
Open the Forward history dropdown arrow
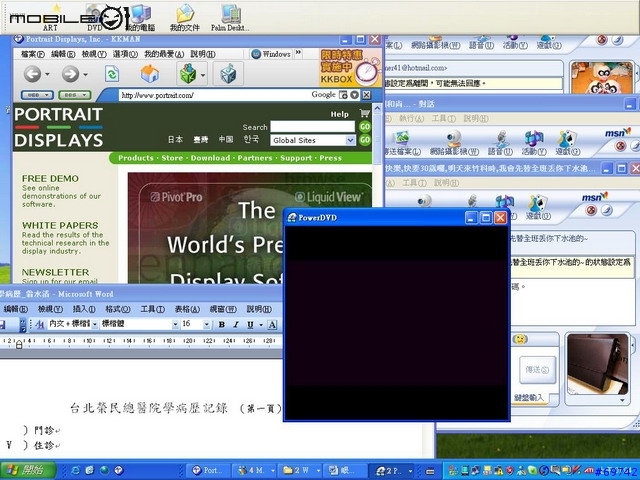pyautogui.click(x=86, y=75)
